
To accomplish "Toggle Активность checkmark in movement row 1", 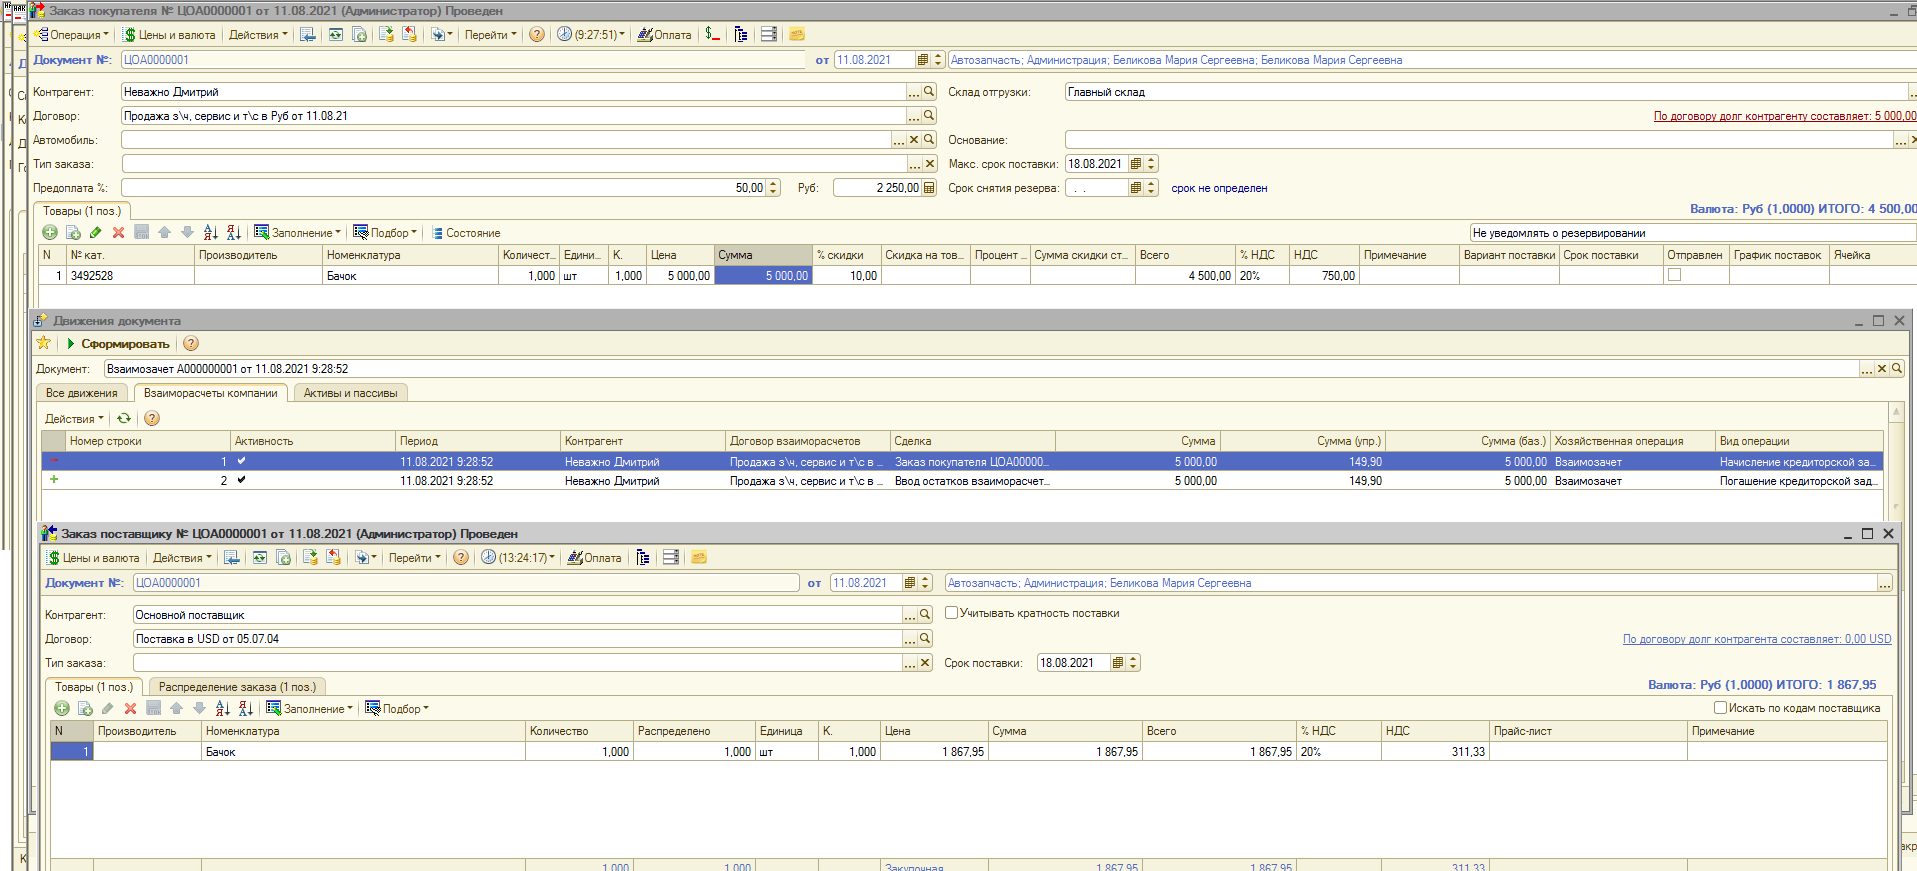I will coord(241,462).
